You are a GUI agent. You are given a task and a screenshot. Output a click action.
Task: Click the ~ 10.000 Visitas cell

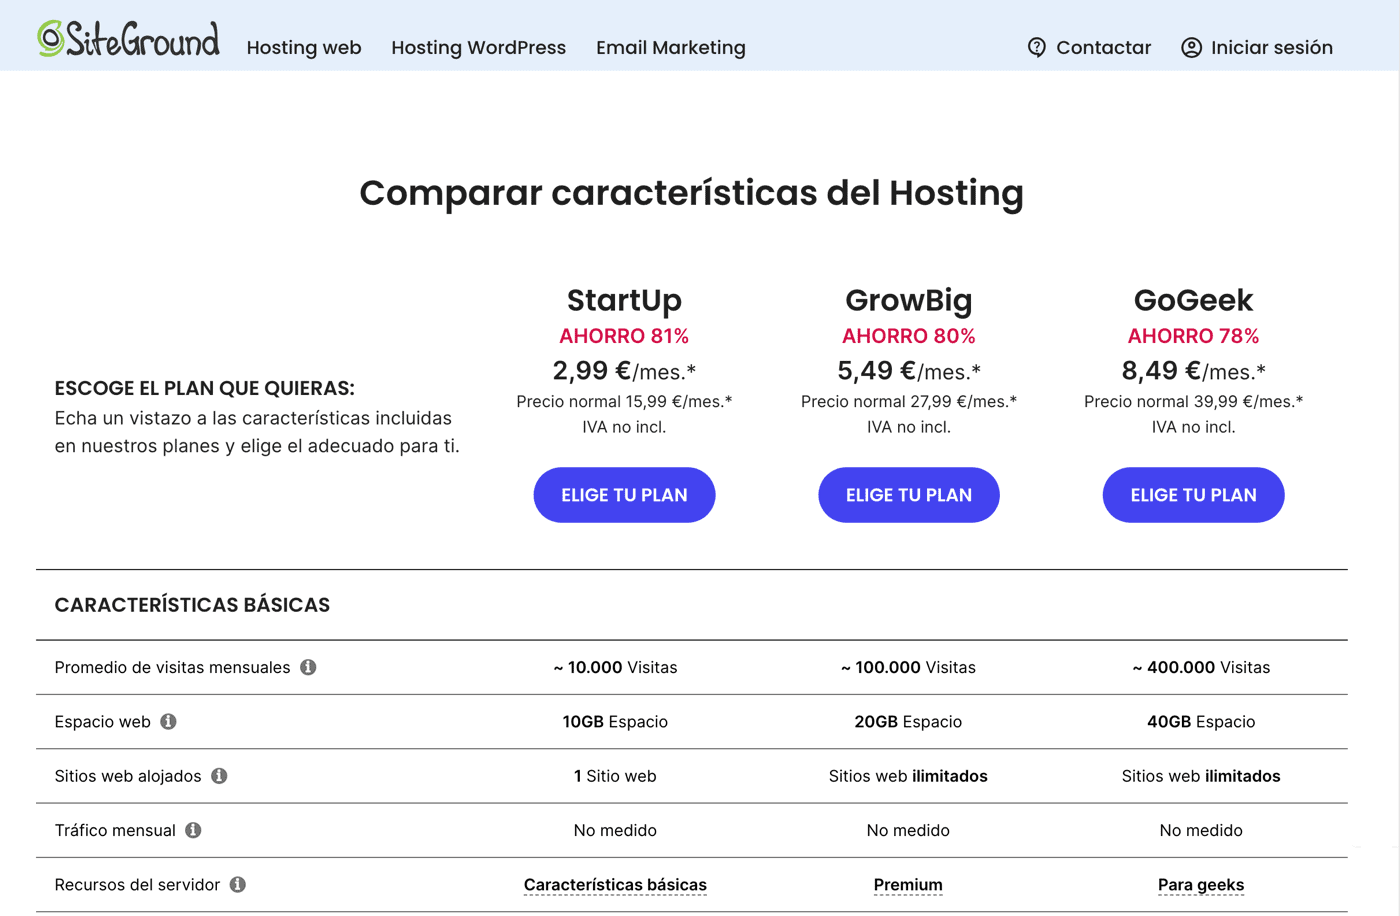615,667
